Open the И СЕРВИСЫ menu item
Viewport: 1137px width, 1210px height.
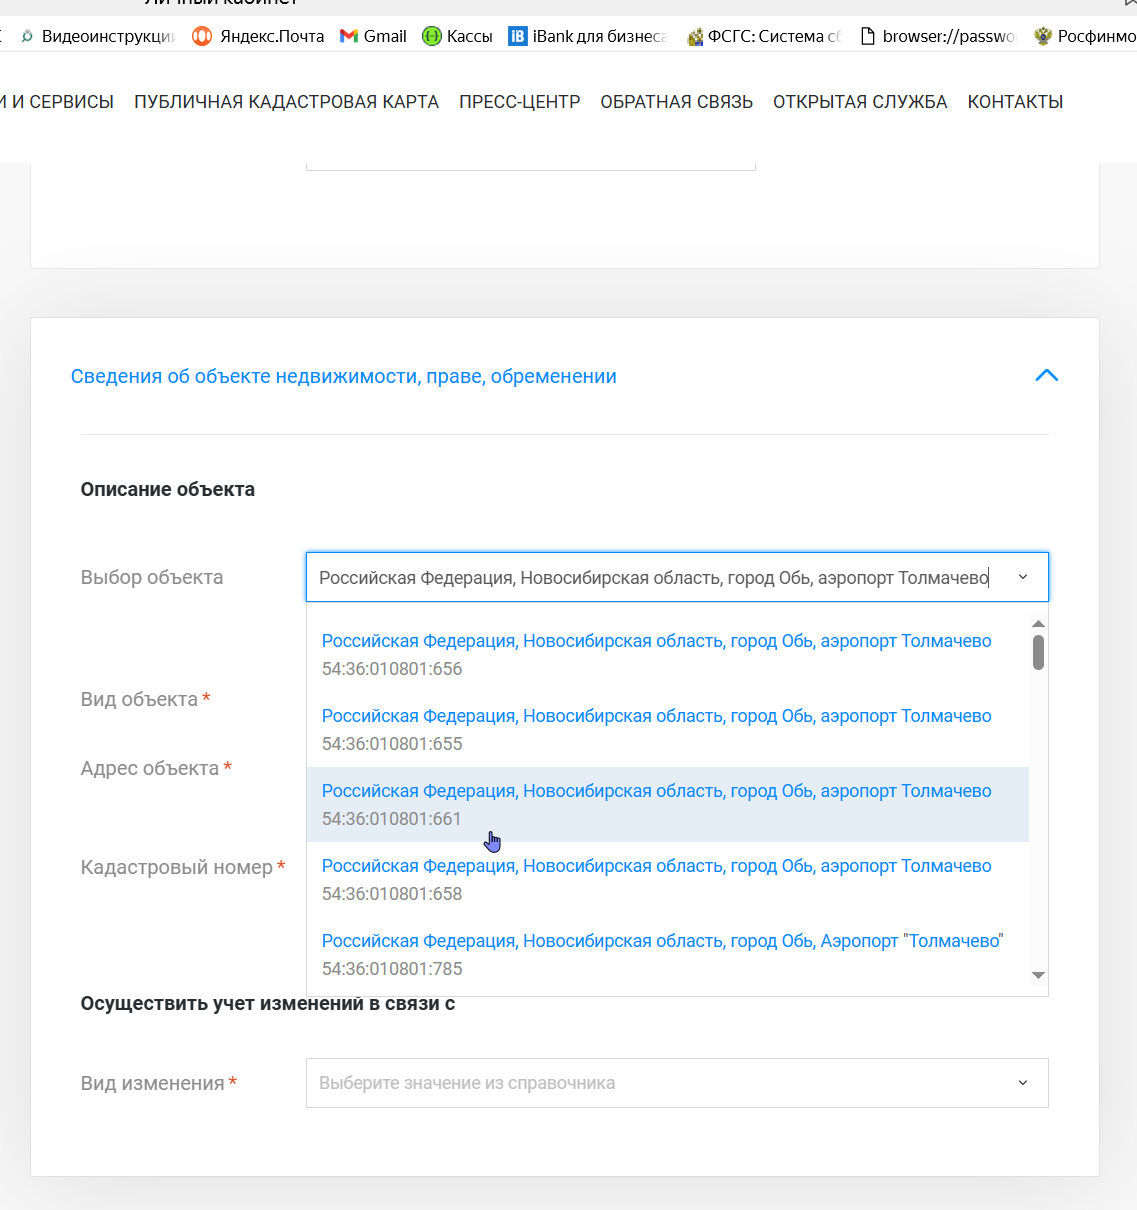[x=57, y=102]
